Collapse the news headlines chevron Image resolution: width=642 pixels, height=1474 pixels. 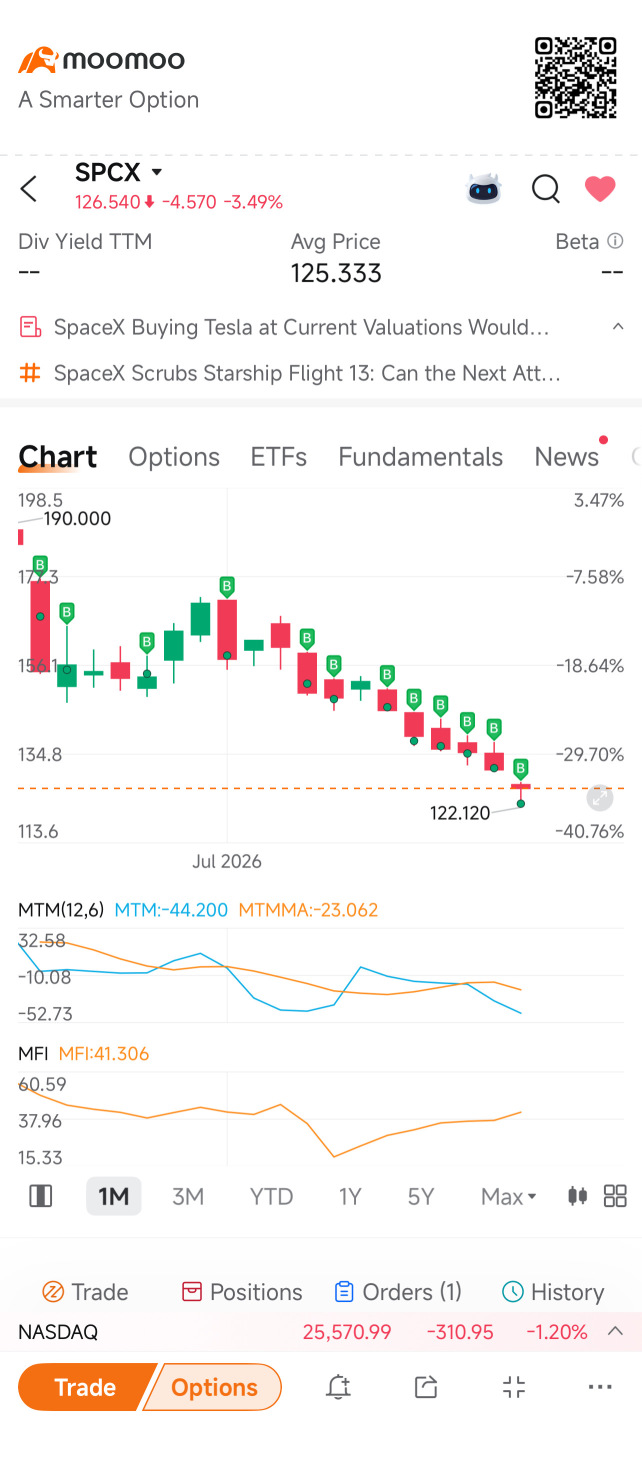tap(618, 327)
